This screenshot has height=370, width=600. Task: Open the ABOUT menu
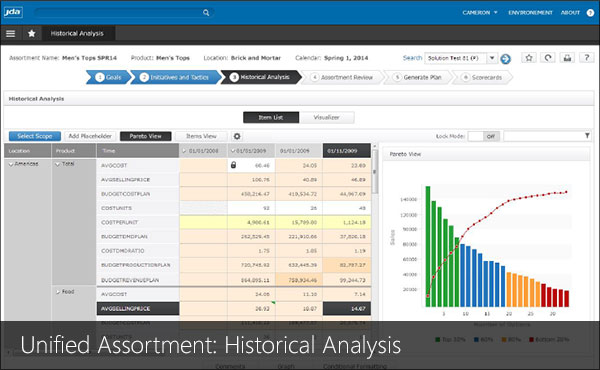point(570,13)
